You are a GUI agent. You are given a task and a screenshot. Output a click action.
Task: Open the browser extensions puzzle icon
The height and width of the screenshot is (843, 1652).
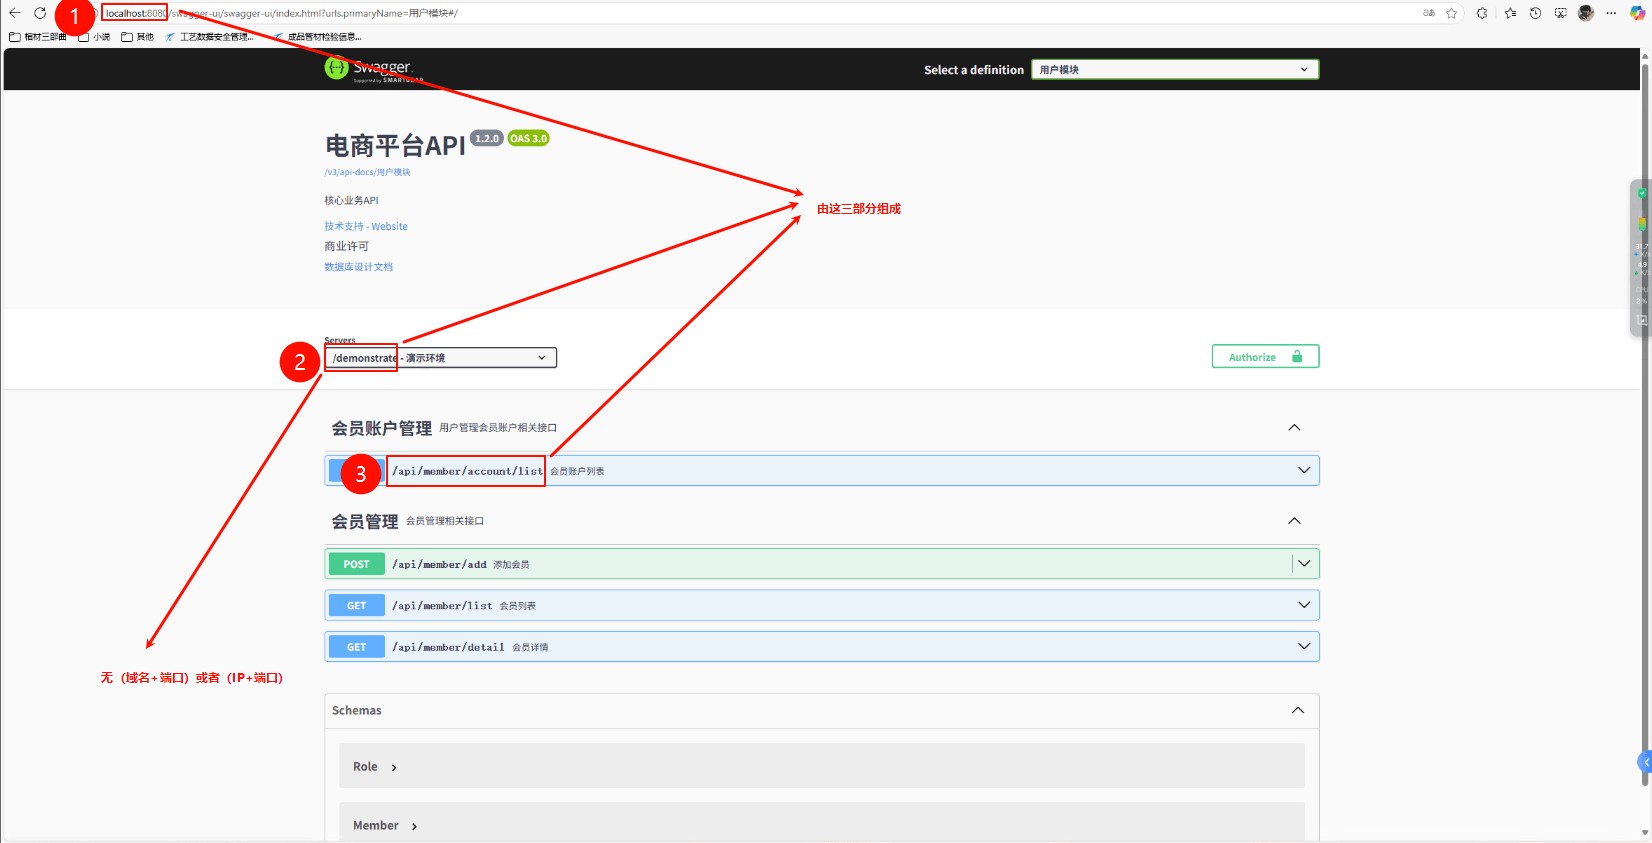coord(1482,13)
